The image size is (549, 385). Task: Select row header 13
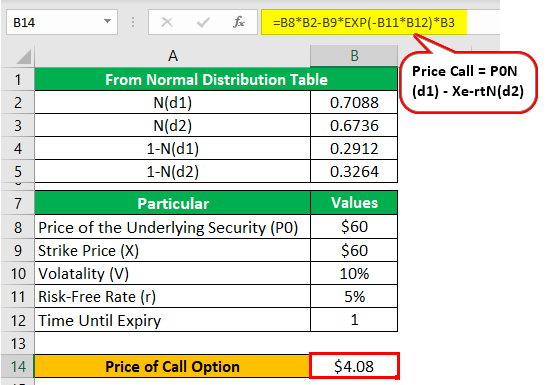18,343
